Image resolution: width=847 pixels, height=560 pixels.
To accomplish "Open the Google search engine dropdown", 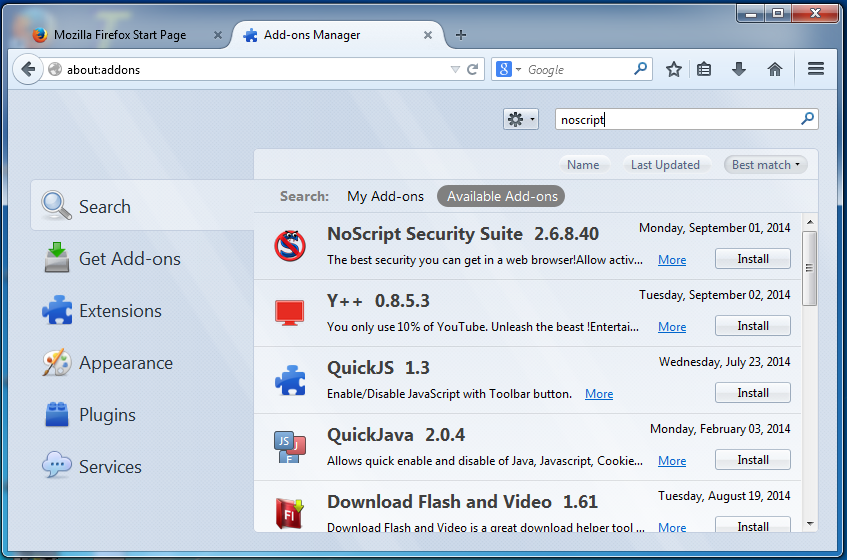I will pos(509,69).
